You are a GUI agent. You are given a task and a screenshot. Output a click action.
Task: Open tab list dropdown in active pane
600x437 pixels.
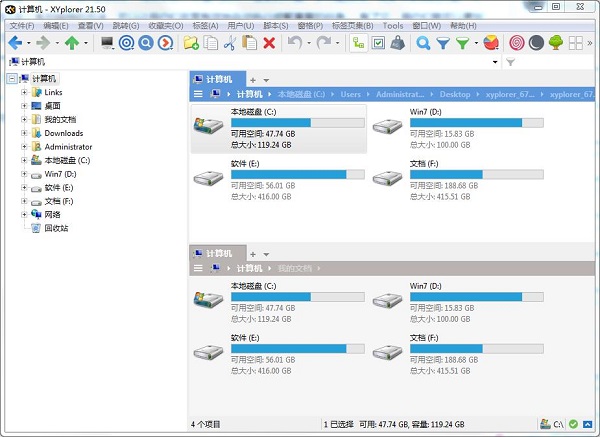pyautogui.click(x=266, y=80)
